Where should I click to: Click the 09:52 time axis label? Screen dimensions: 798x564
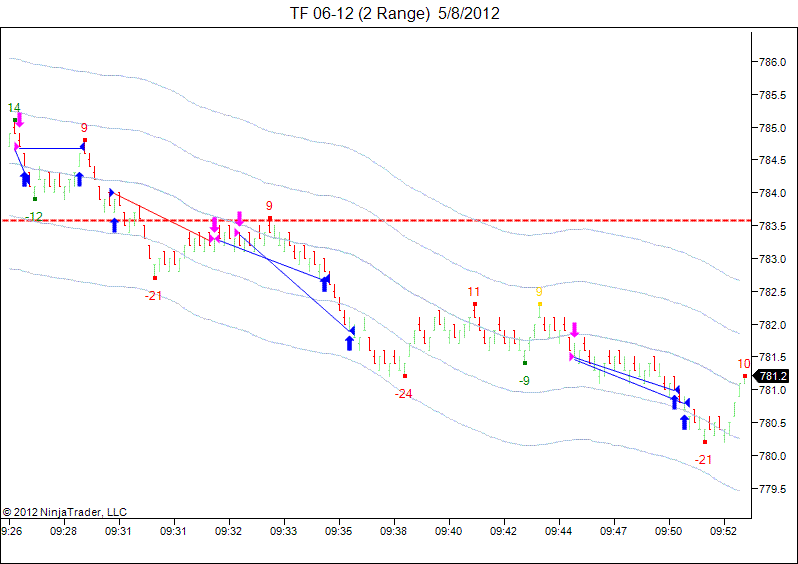[723, 531]
